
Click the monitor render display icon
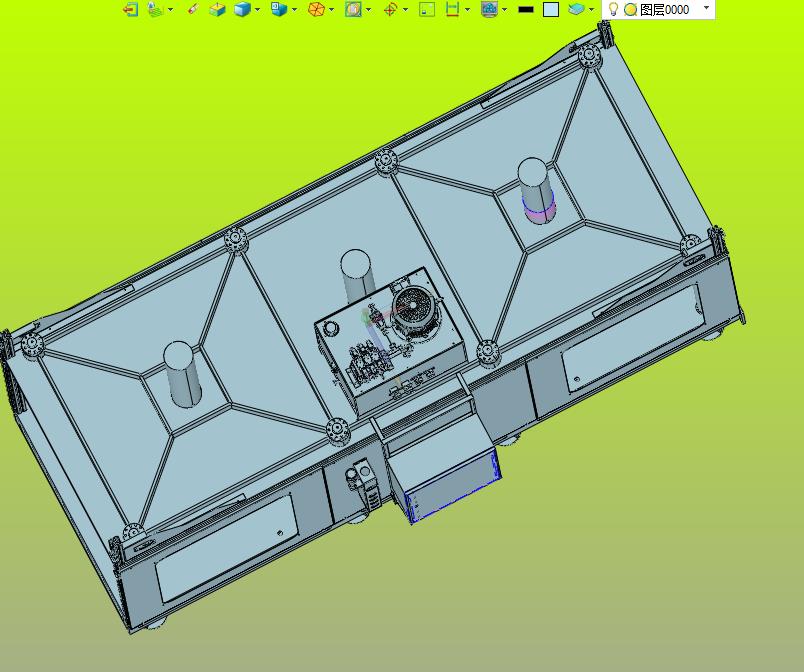(x=490, y=9)
